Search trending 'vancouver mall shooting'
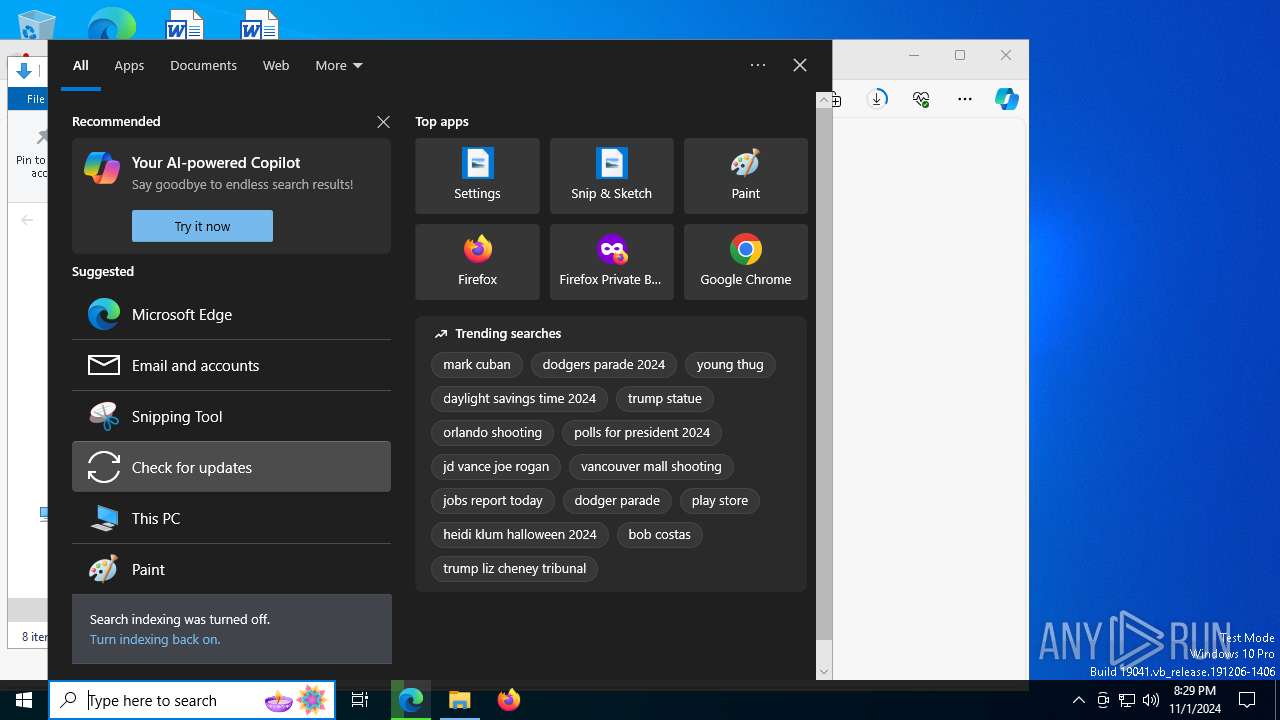1280x720 pixels. click(651, 467)
